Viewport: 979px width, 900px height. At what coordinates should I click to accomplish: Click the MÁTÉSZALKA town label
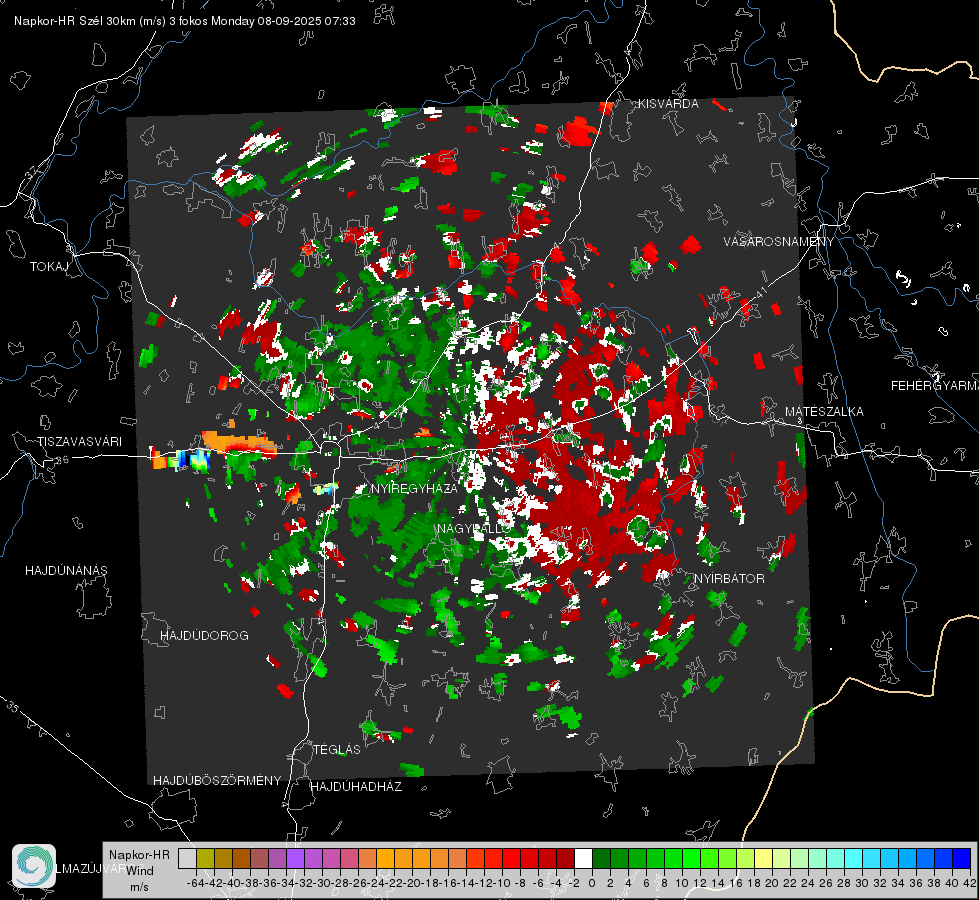coord(824,412)
